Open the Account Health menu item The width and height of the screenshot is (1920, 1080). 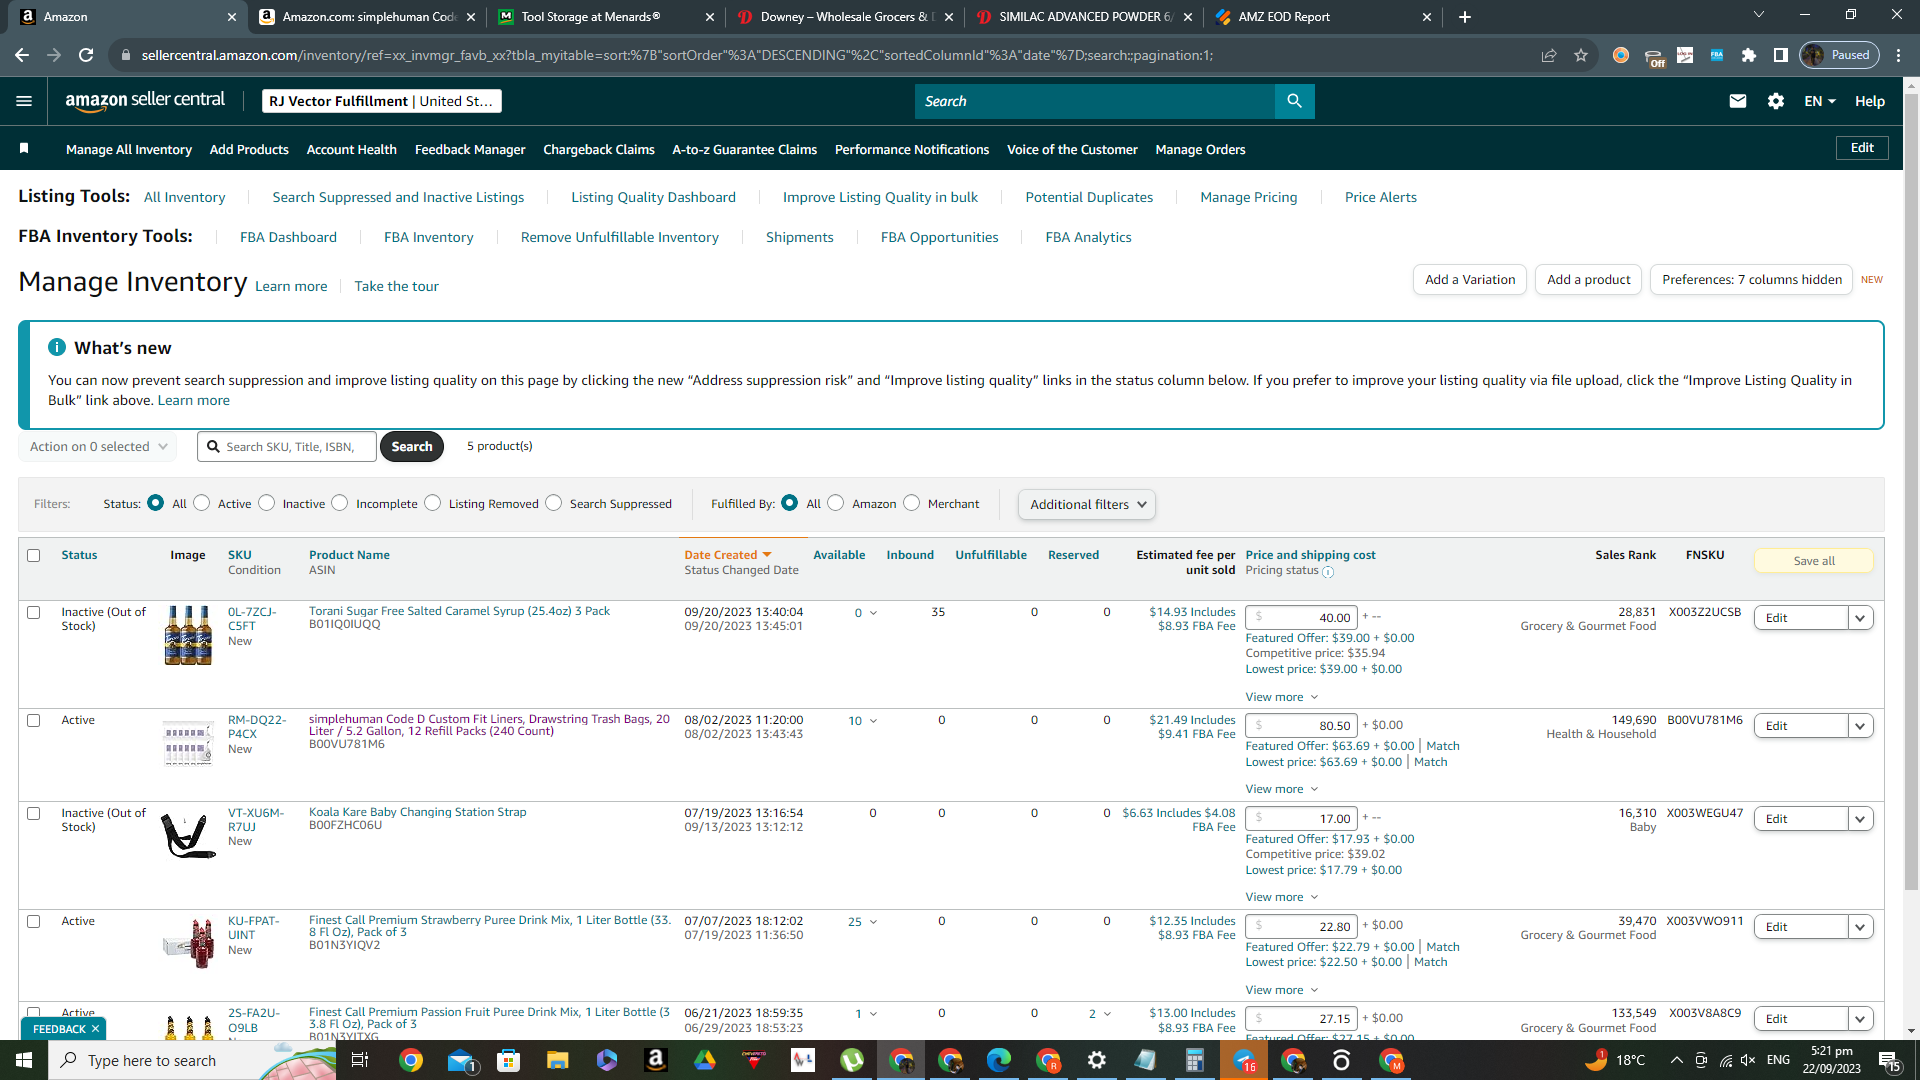(351, 149)
